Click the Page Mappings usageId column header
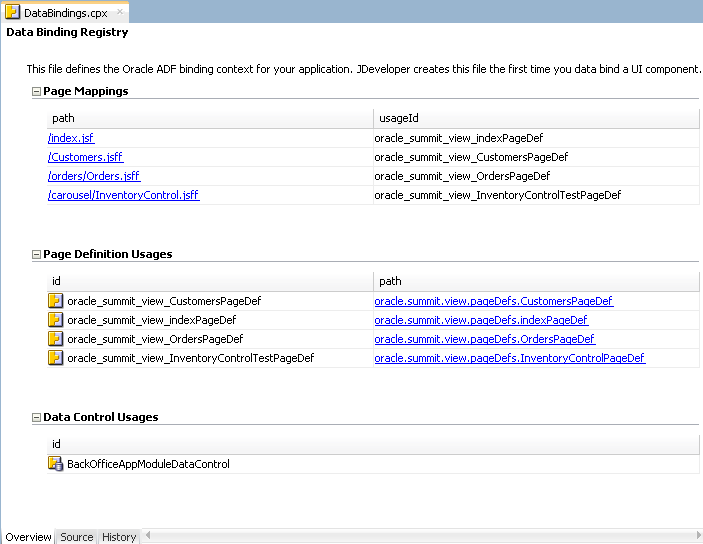This screenshot has width=703, height=544. [x=536, y=118]
